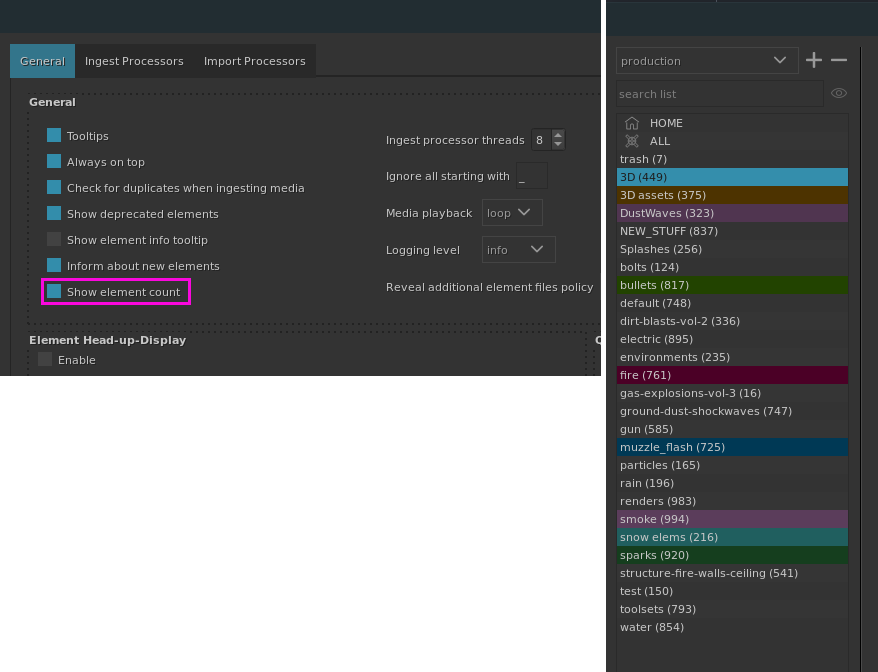Screen dimensions: 878x672
Task: Increase Ingest processor threads with up arrow
Action: pyautogui.click(x=558, y=135)
